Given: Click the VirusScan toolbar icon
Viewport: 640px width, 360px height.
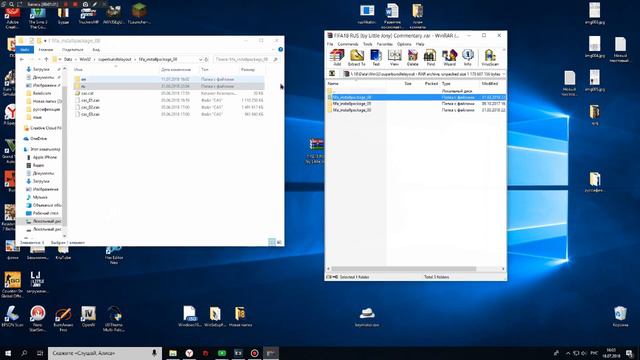Looking at the screenshot, I should click(x=490, y=58).
